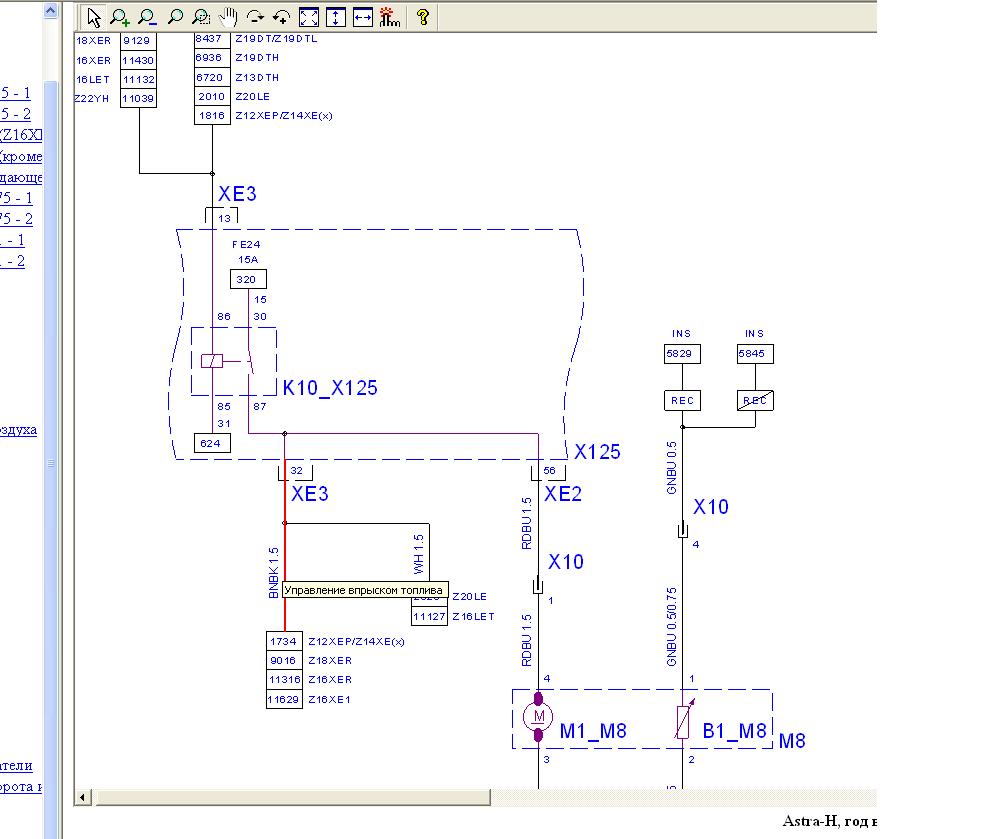
Task: Click reference box 9129 for 18XER
Action: [139, 41]
